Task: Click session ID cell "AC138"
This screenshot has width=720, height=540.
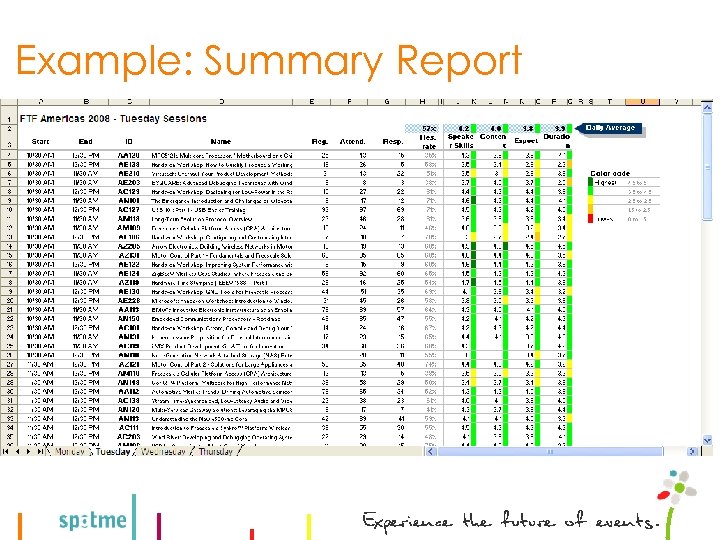Action: tap(129, 401)
